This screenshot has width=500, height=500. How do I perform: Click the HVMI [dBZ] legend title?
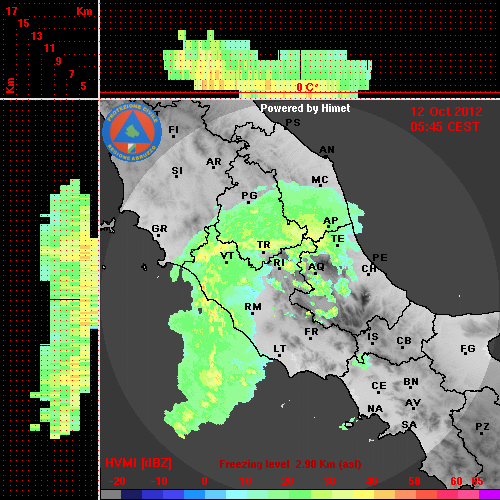click(x=138, y=463)
